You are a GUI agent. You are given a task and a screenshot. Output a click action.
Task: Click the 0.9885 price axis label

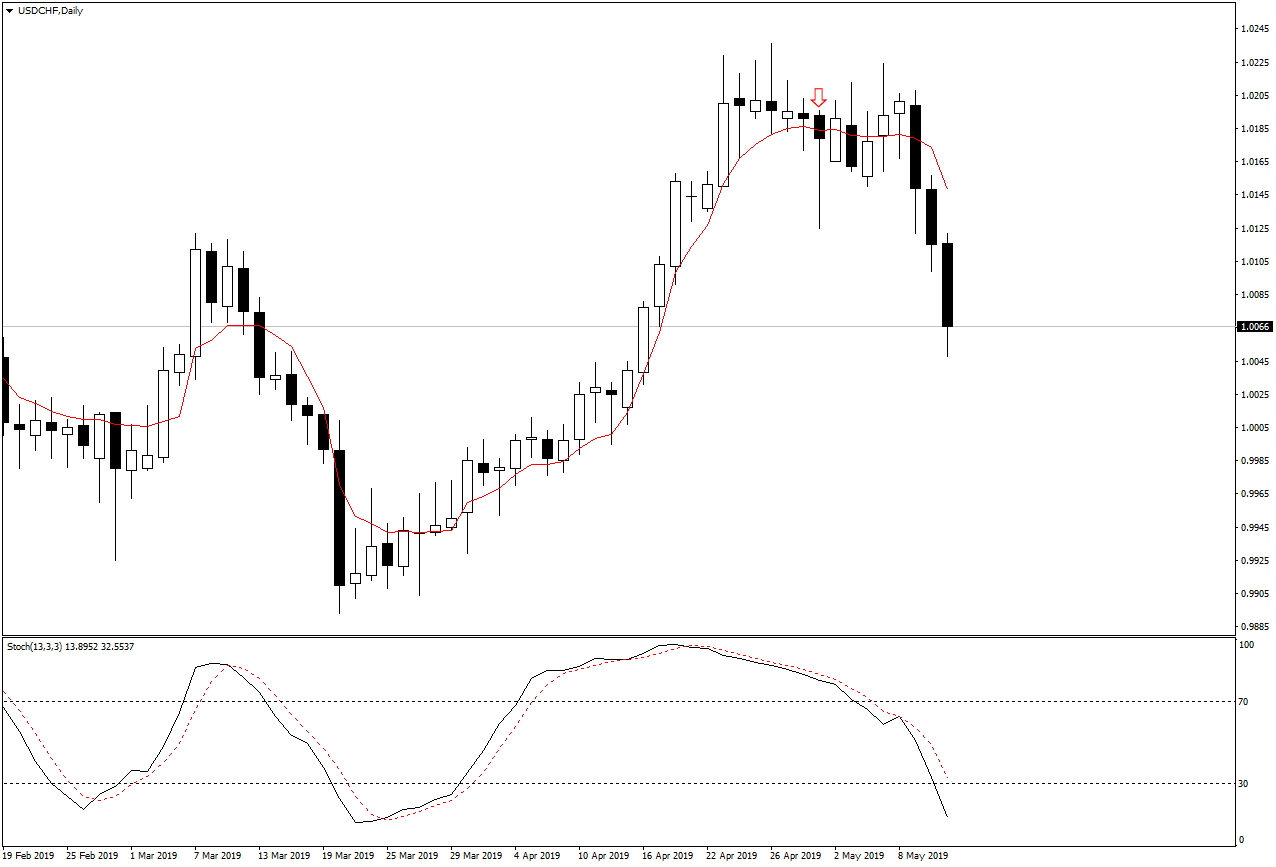tap(1255, 627)
